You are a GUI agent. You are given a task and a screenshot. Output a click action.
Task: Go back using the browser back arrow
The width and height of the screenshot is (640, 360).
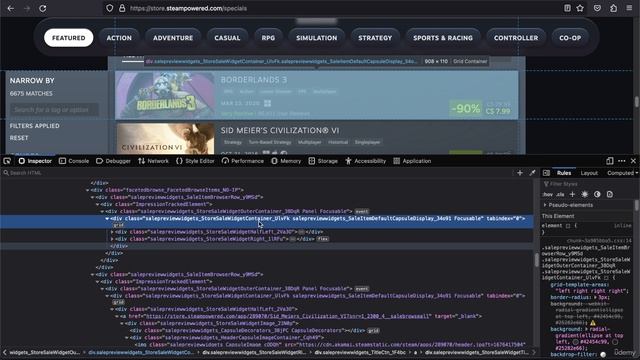[x=11, y=8]
